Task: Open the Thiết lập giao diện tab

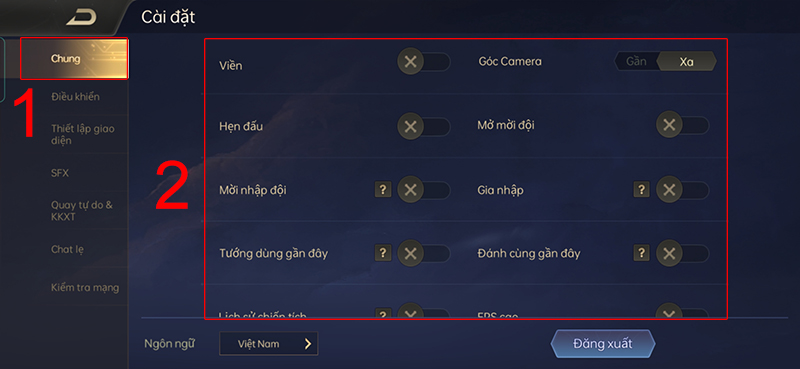Action: [83, 134]
